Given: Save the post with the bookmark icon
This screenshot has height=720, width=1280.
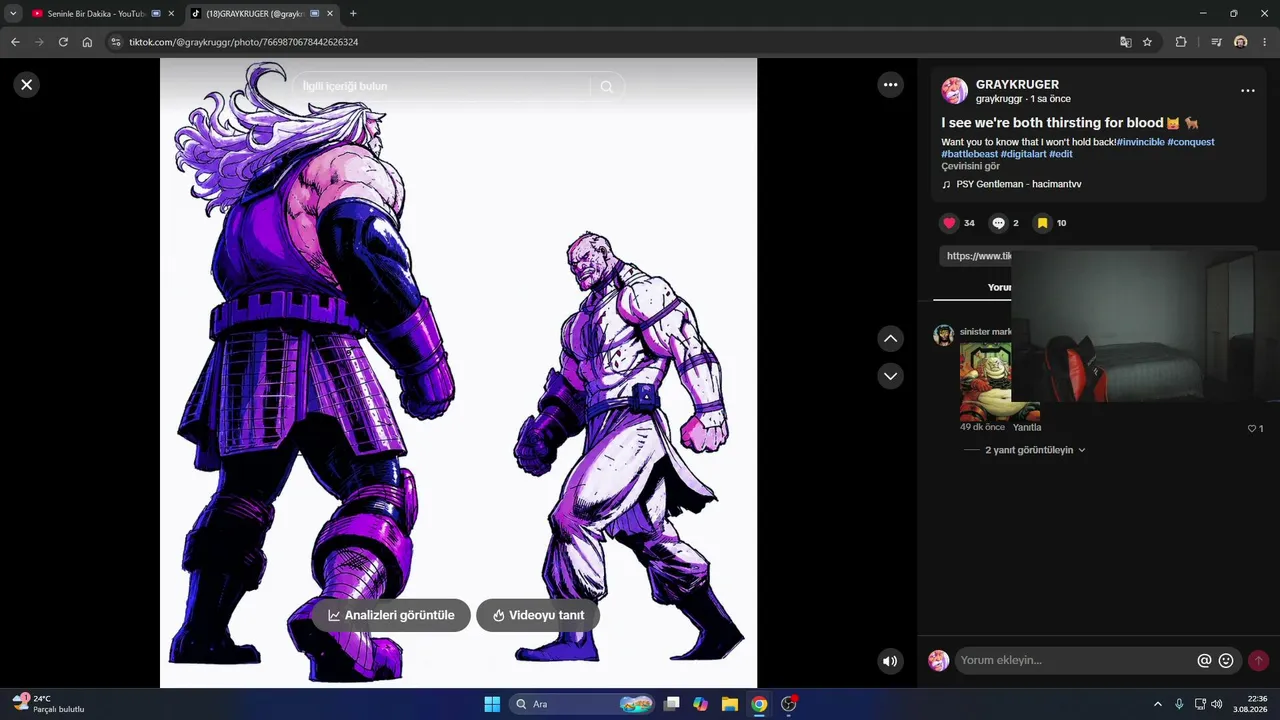Looking at the screenshot, I should (x=1042, y=223).
